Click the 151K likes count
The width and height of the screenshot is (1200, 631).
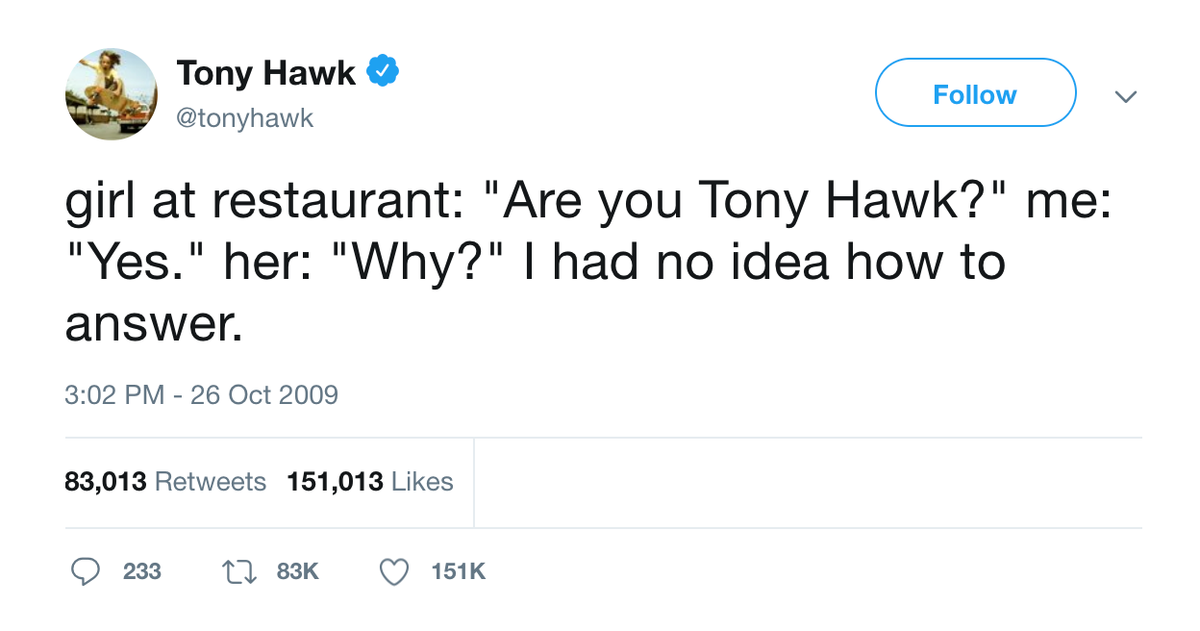pyautogui.click(x=459, y=571)
